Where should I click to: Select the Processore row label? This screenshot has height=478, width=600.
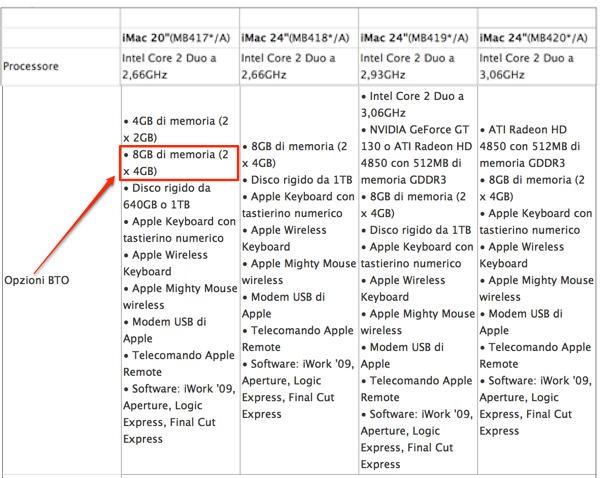pyautogui.click(x=31, y=66)
